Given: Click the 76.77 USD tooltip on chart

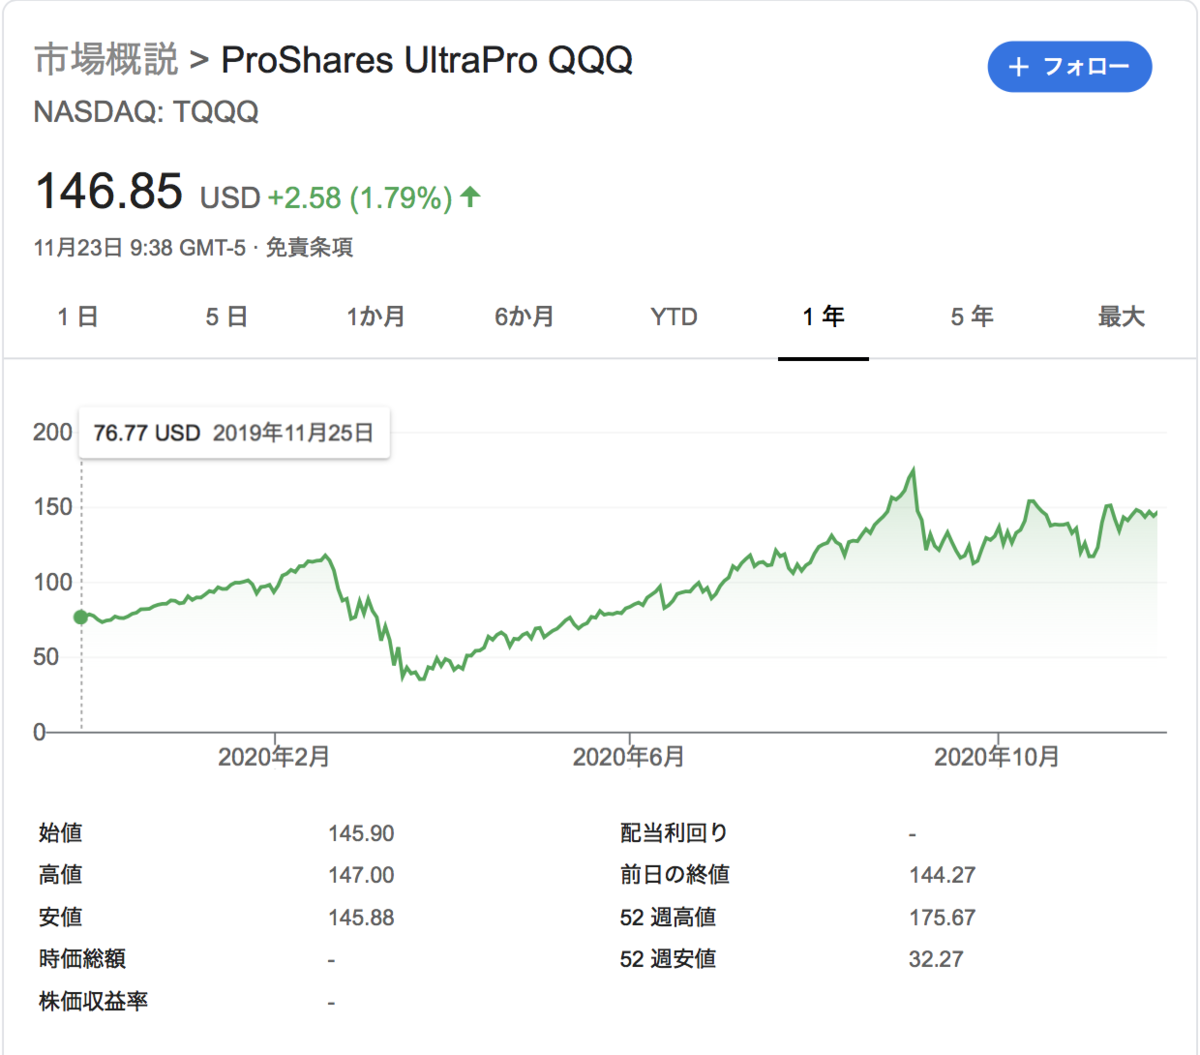Looking at the screenshot, I should point(234,433).
